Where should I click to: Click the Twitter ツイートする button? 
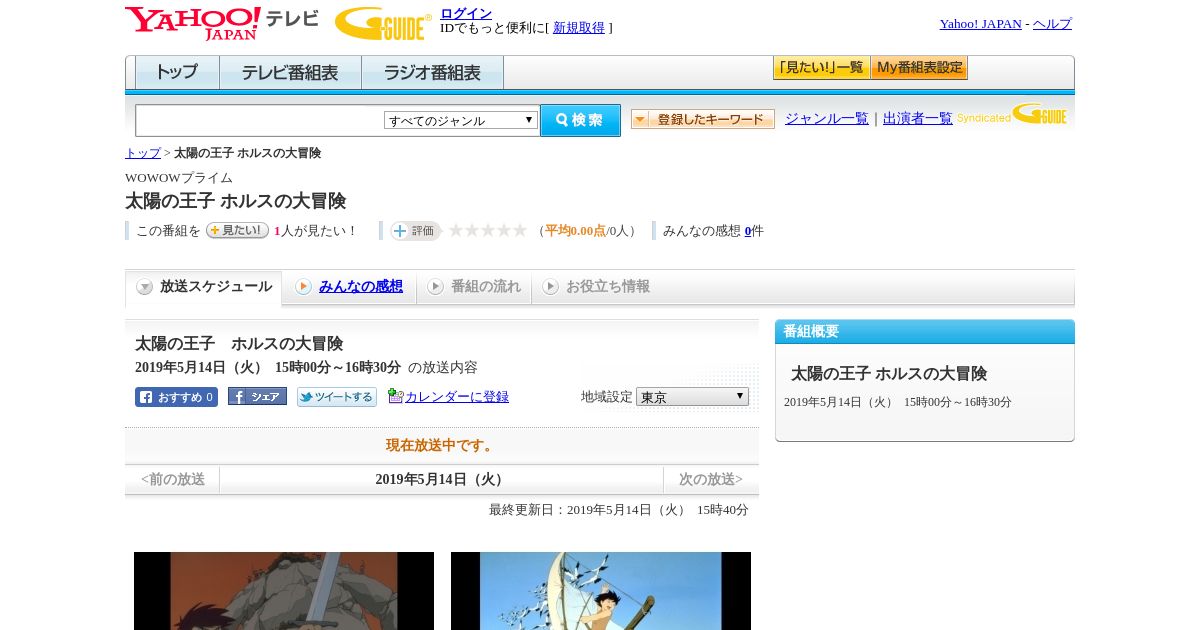point(337,397)
